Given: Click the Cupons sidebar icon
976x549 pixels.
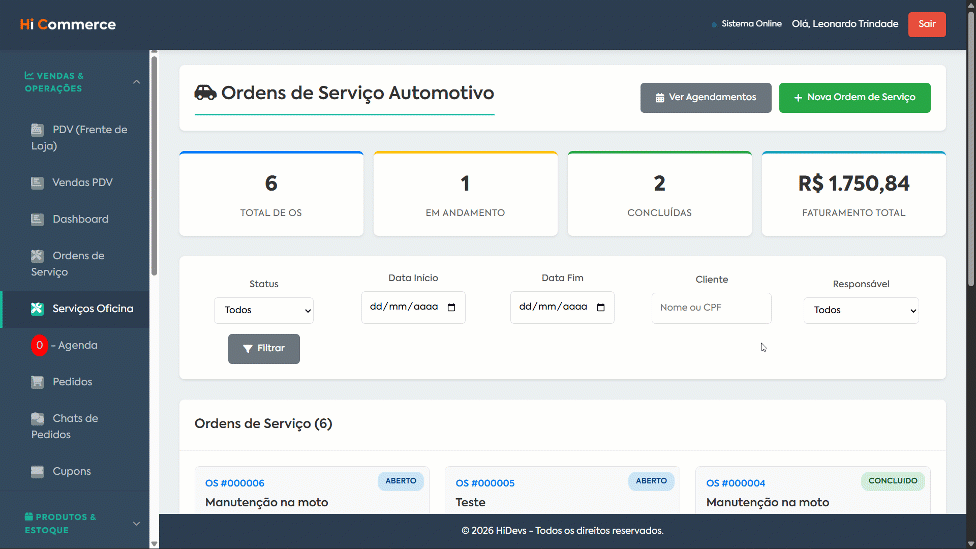Looking at the screenshot, I should (37, 471).
